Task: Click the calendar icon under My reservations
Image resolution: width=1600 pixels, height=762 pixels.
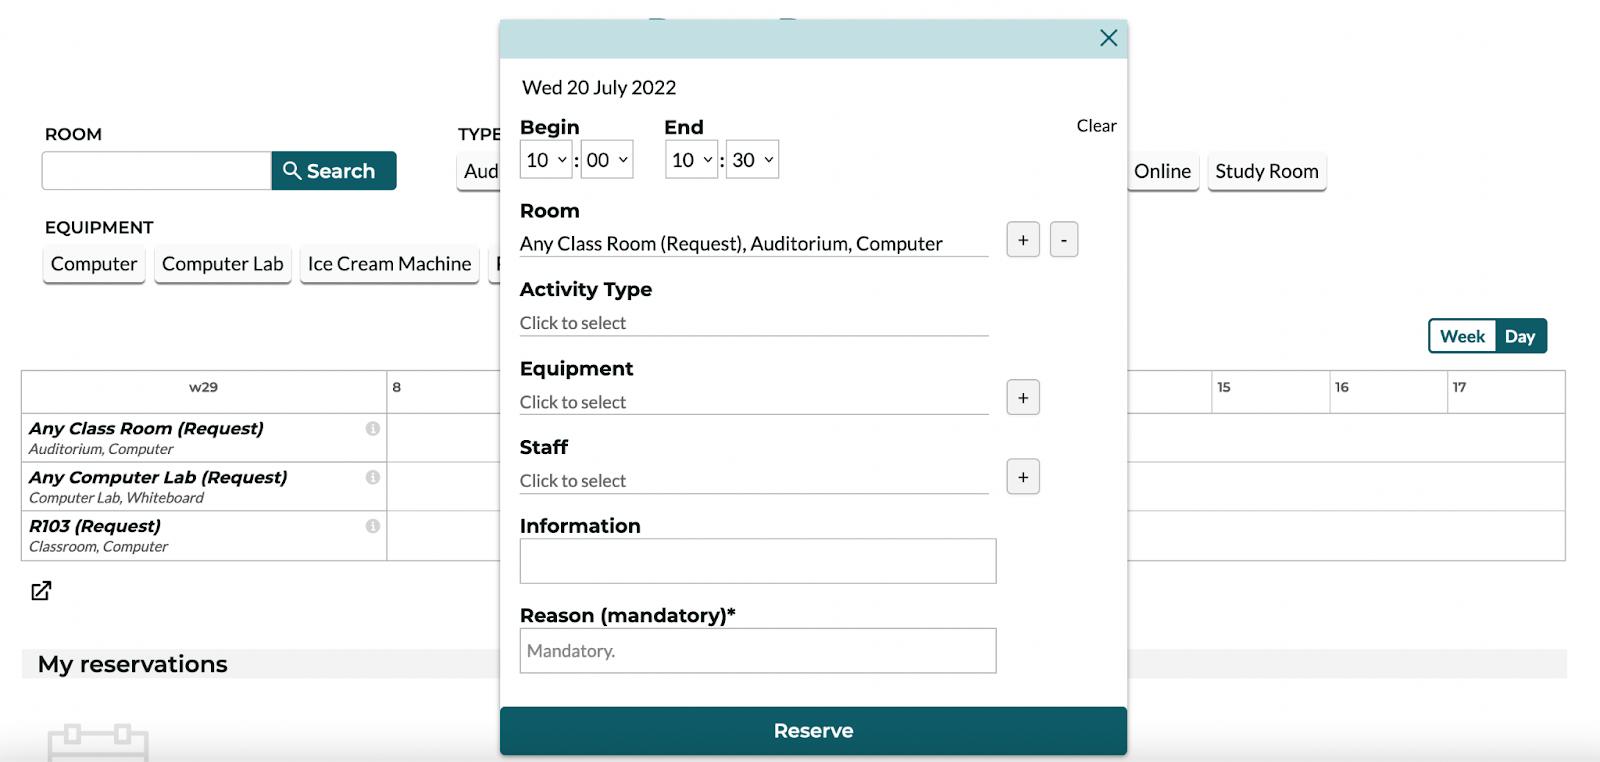Action: (x=98, y=743)
